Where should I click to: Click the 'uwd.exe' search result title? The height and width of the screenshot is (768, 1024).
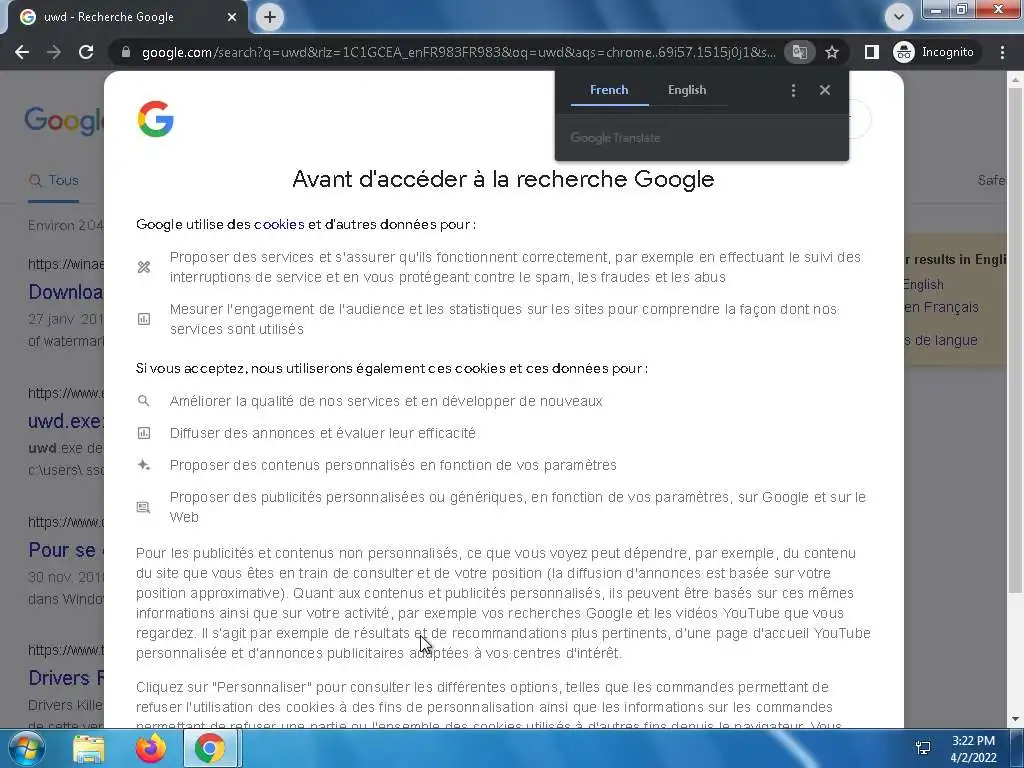pos(65,421)
